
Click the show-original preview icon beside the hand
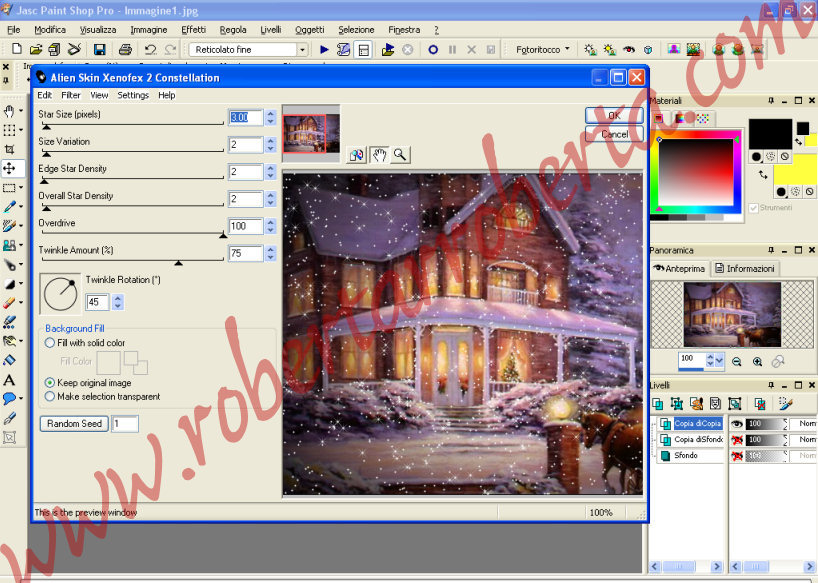pos(357,154)
